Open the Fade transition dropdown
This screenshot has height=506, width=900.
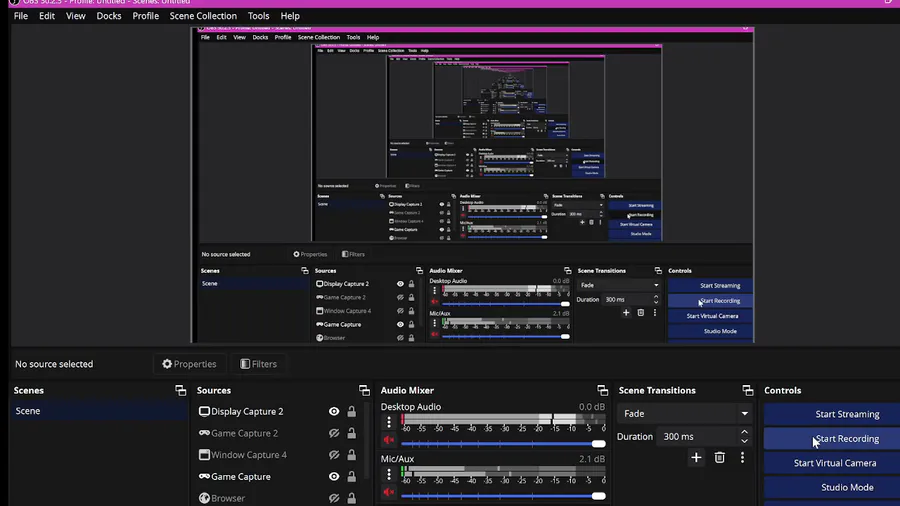(685, 414)
